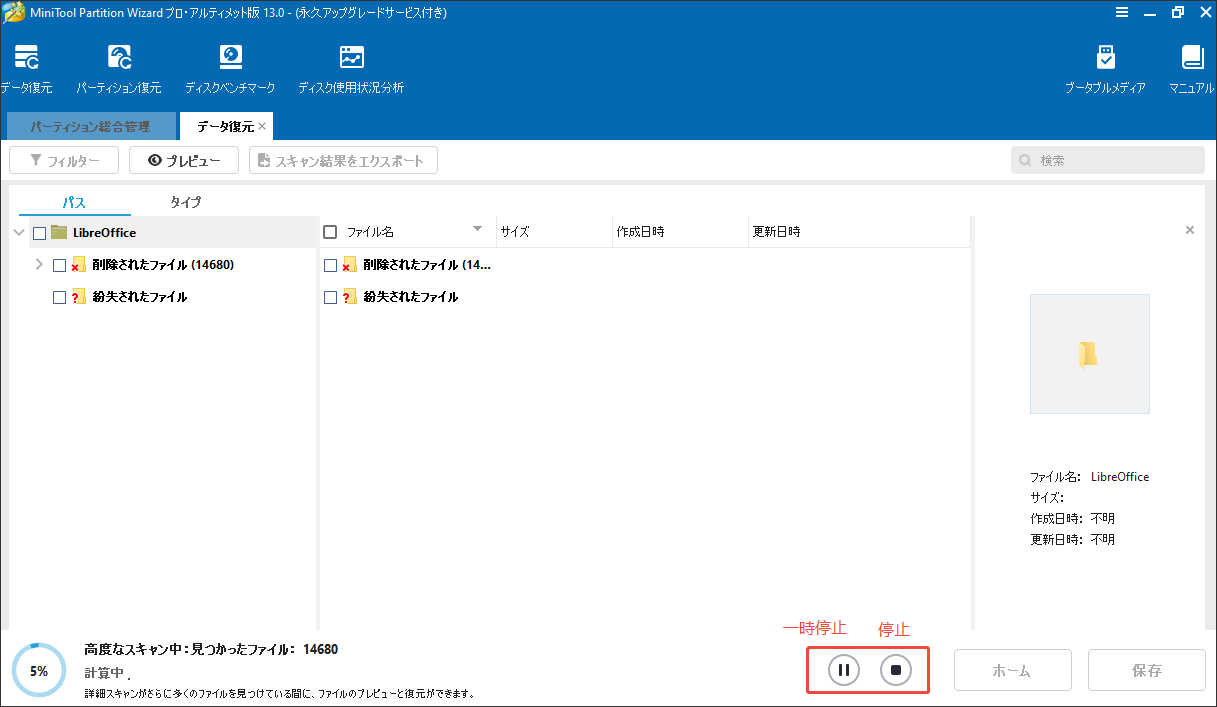Switch to タイプ view tab
This screenshot has width=1217, height=707.
pos(186,202)
